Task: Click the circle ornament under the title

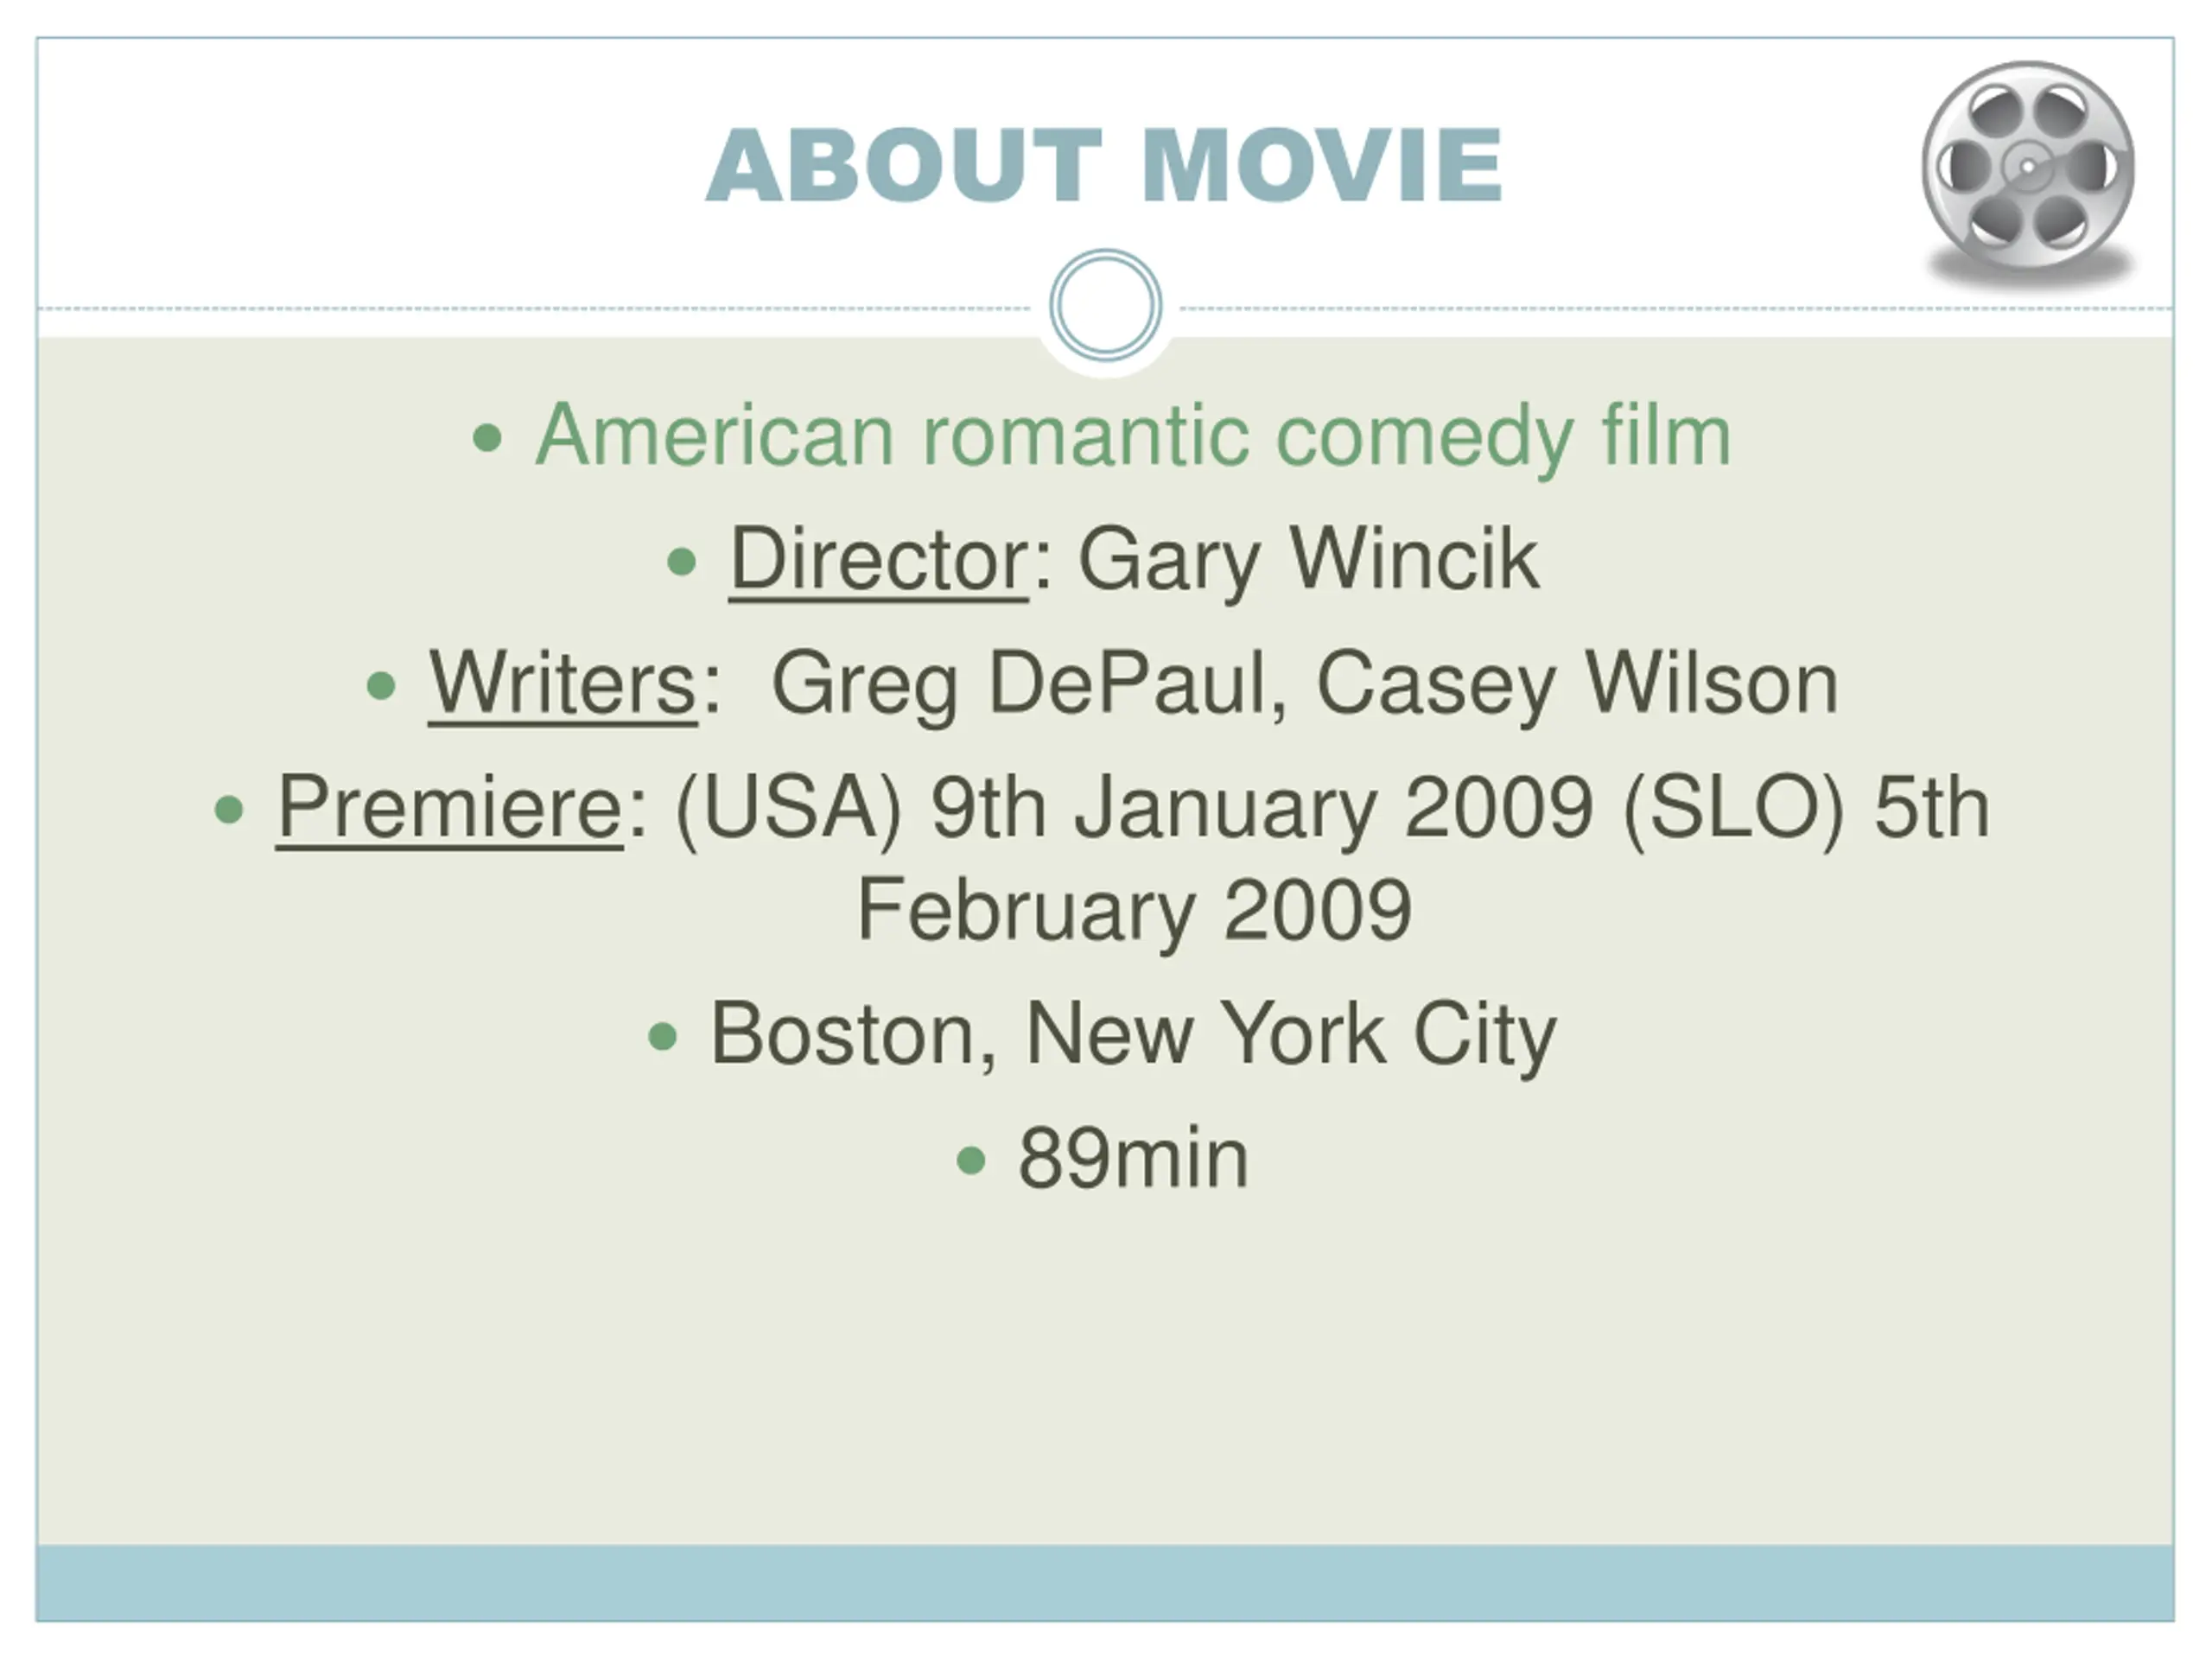Action: pyautogui.click(x=1106, y=305)
